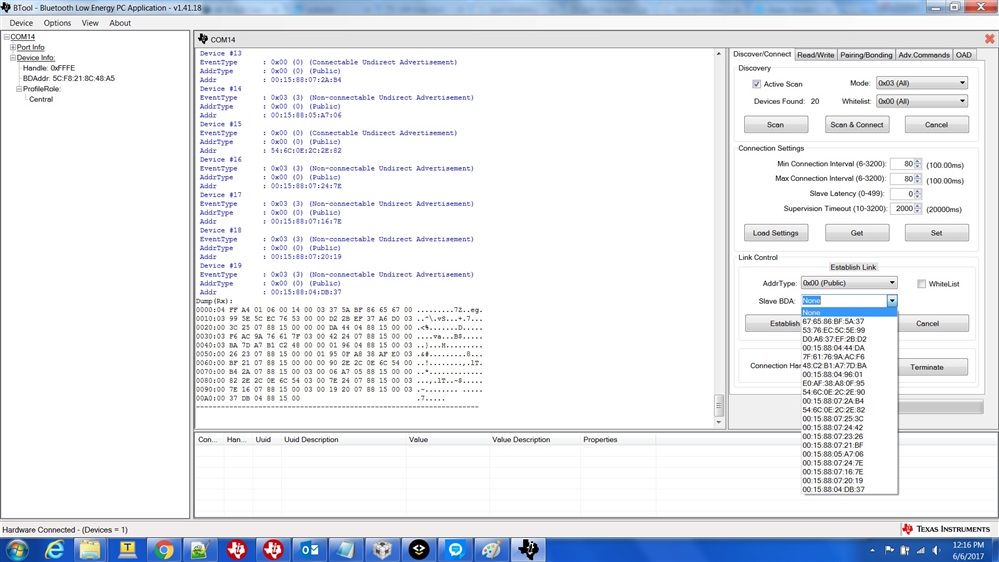Click the Load Settings button
The width and height of the screenshot is (999, 562).
click(x=775, y=233)
